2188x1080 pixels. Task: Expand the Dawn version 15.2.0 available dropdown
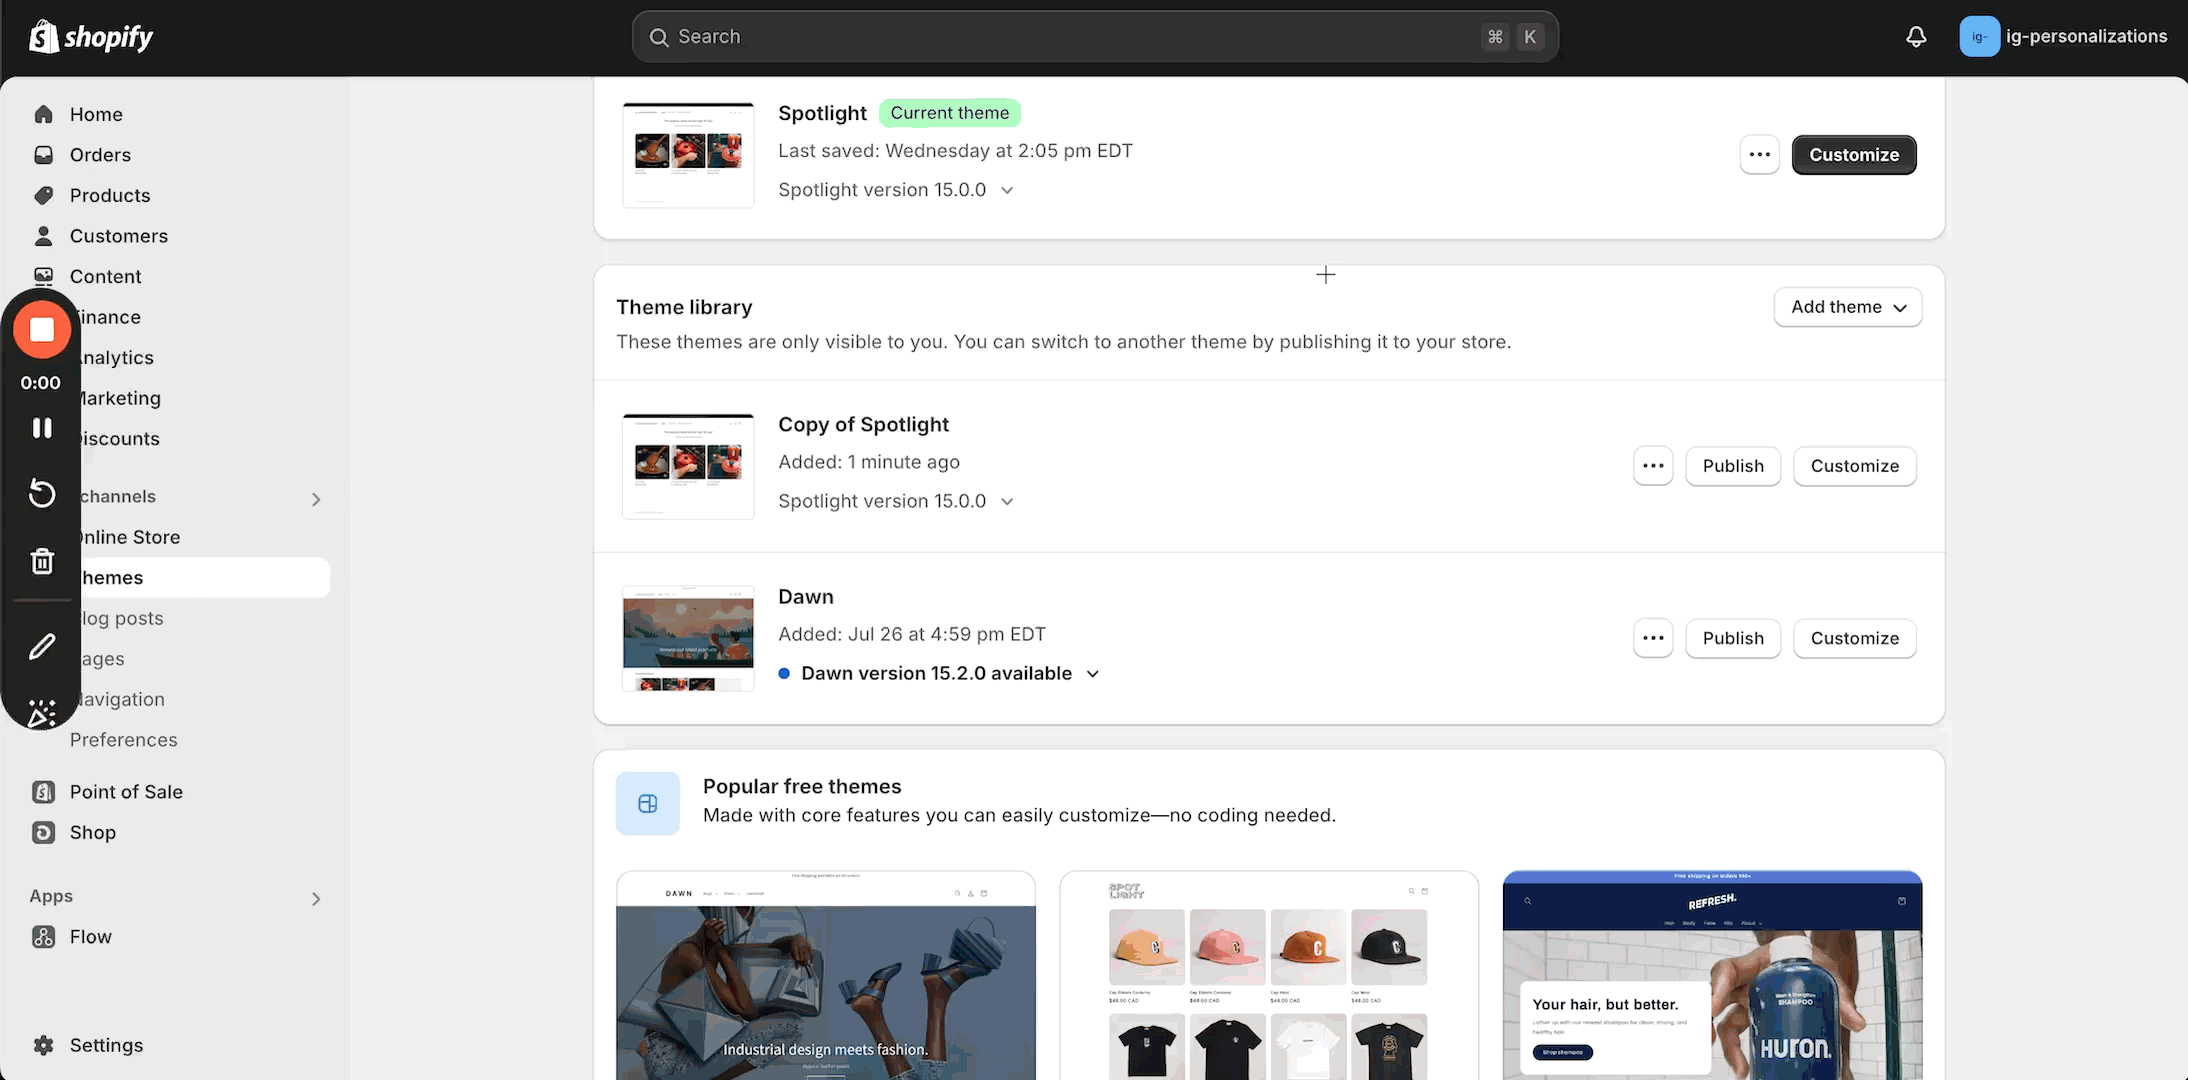[x=1093, y=674]
